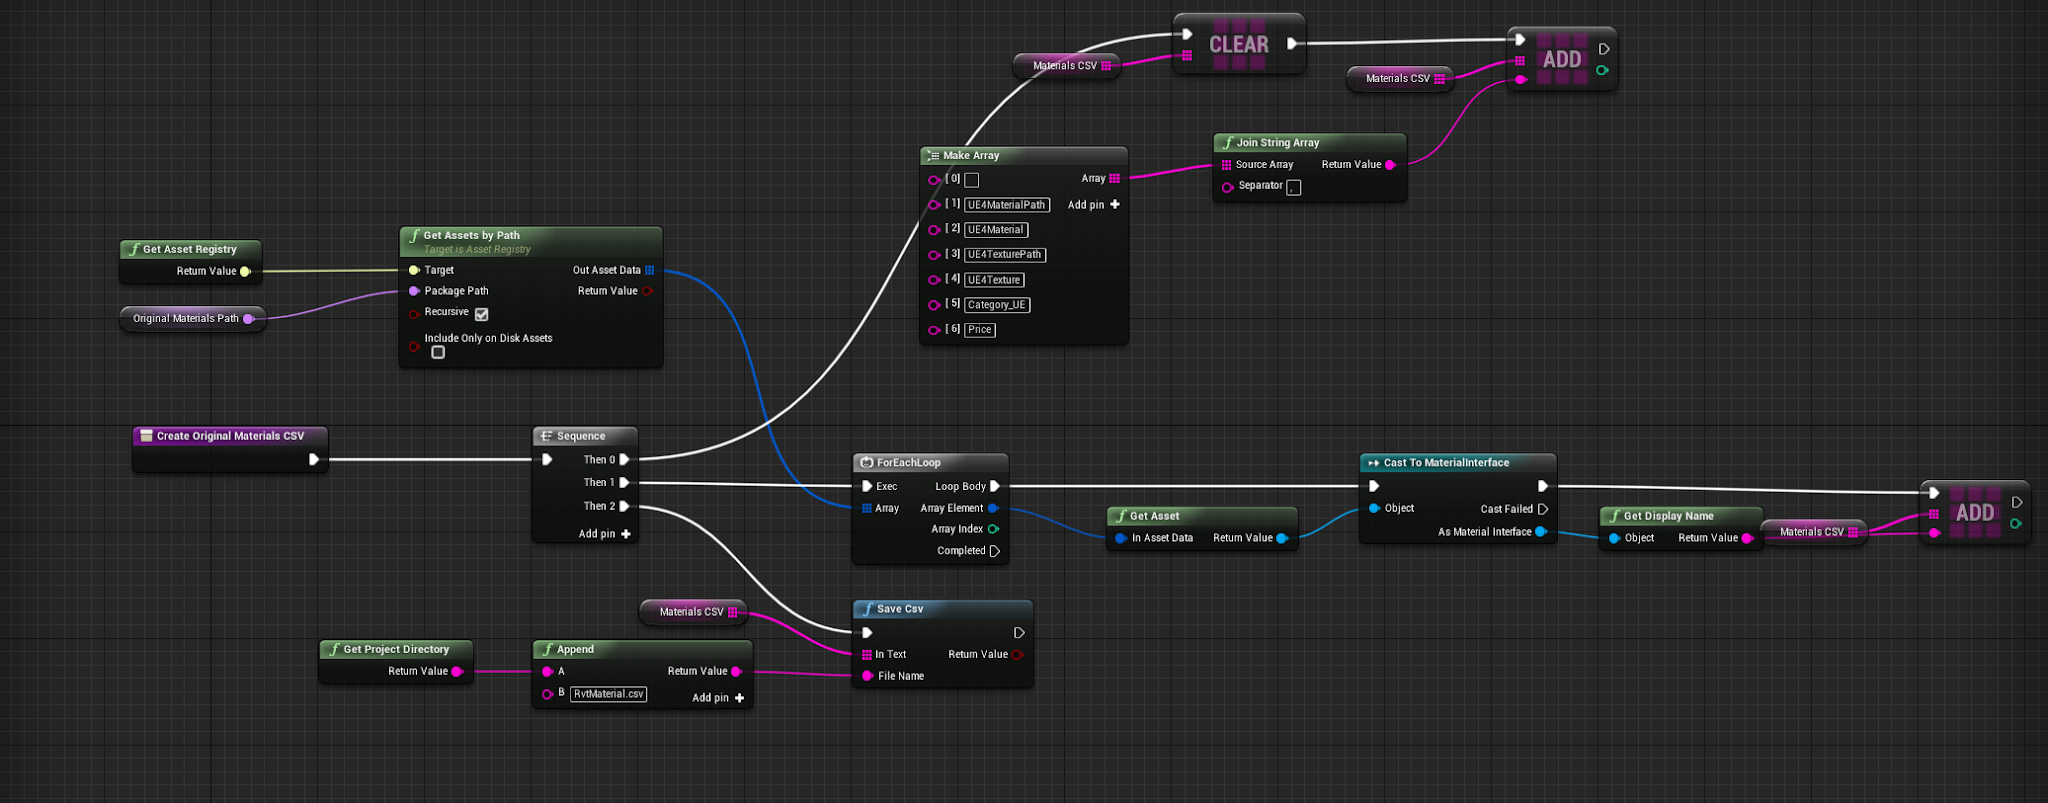Screen dimensions: 2048x803
Task: Click the empty [0] field in Make Array
Action: coord(972,180)
